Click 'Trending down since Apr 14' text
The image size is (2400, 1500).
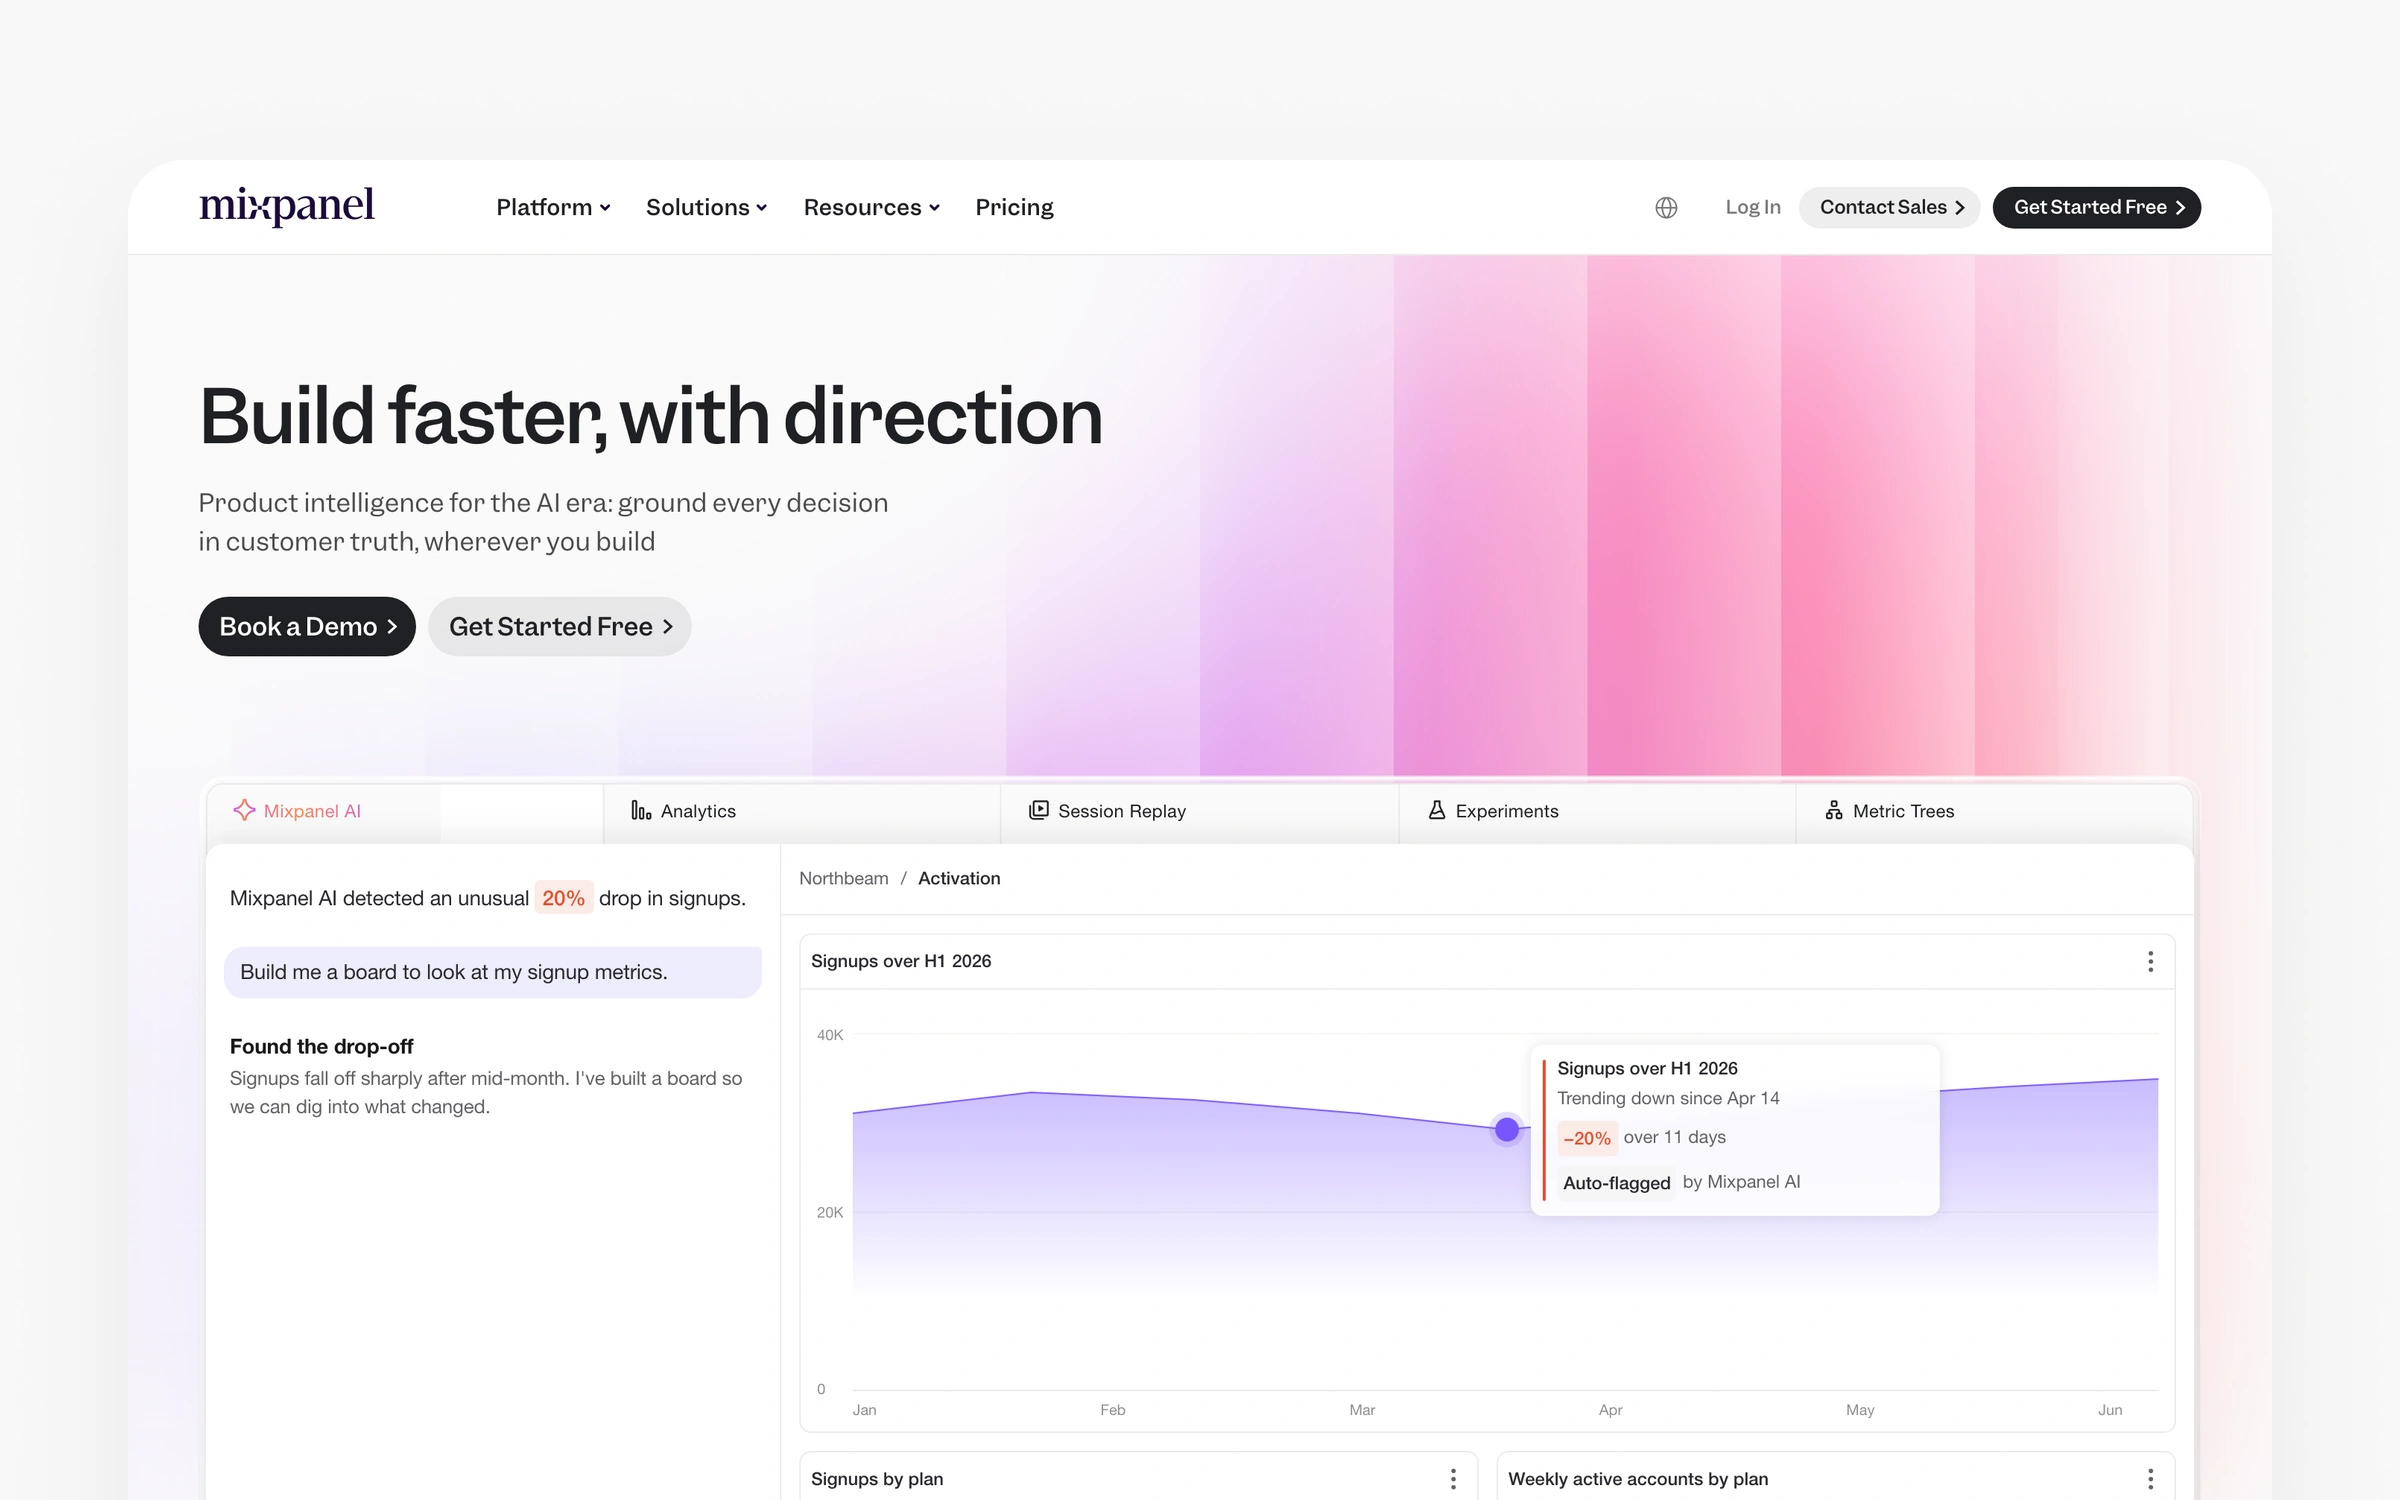tap(1668, 1098)
